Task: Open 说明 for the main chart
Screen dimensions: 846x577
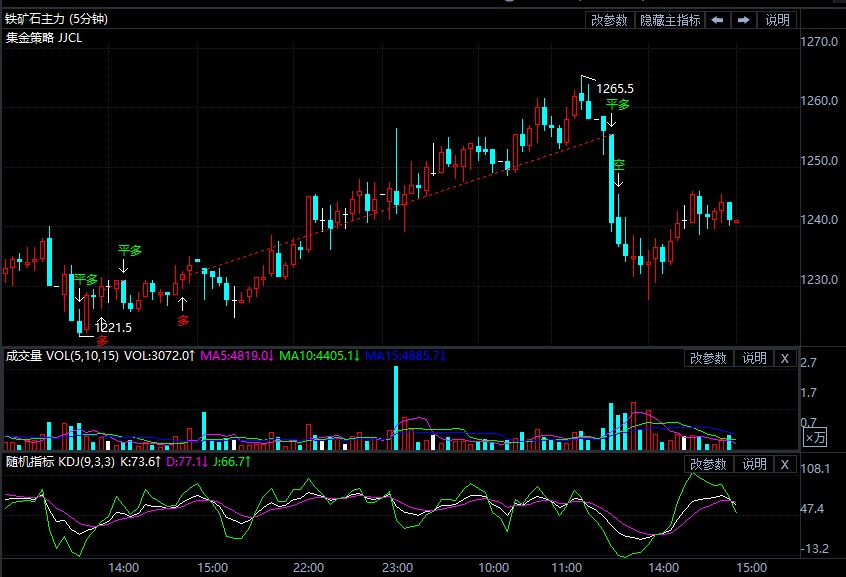Action: pos(777,20)
